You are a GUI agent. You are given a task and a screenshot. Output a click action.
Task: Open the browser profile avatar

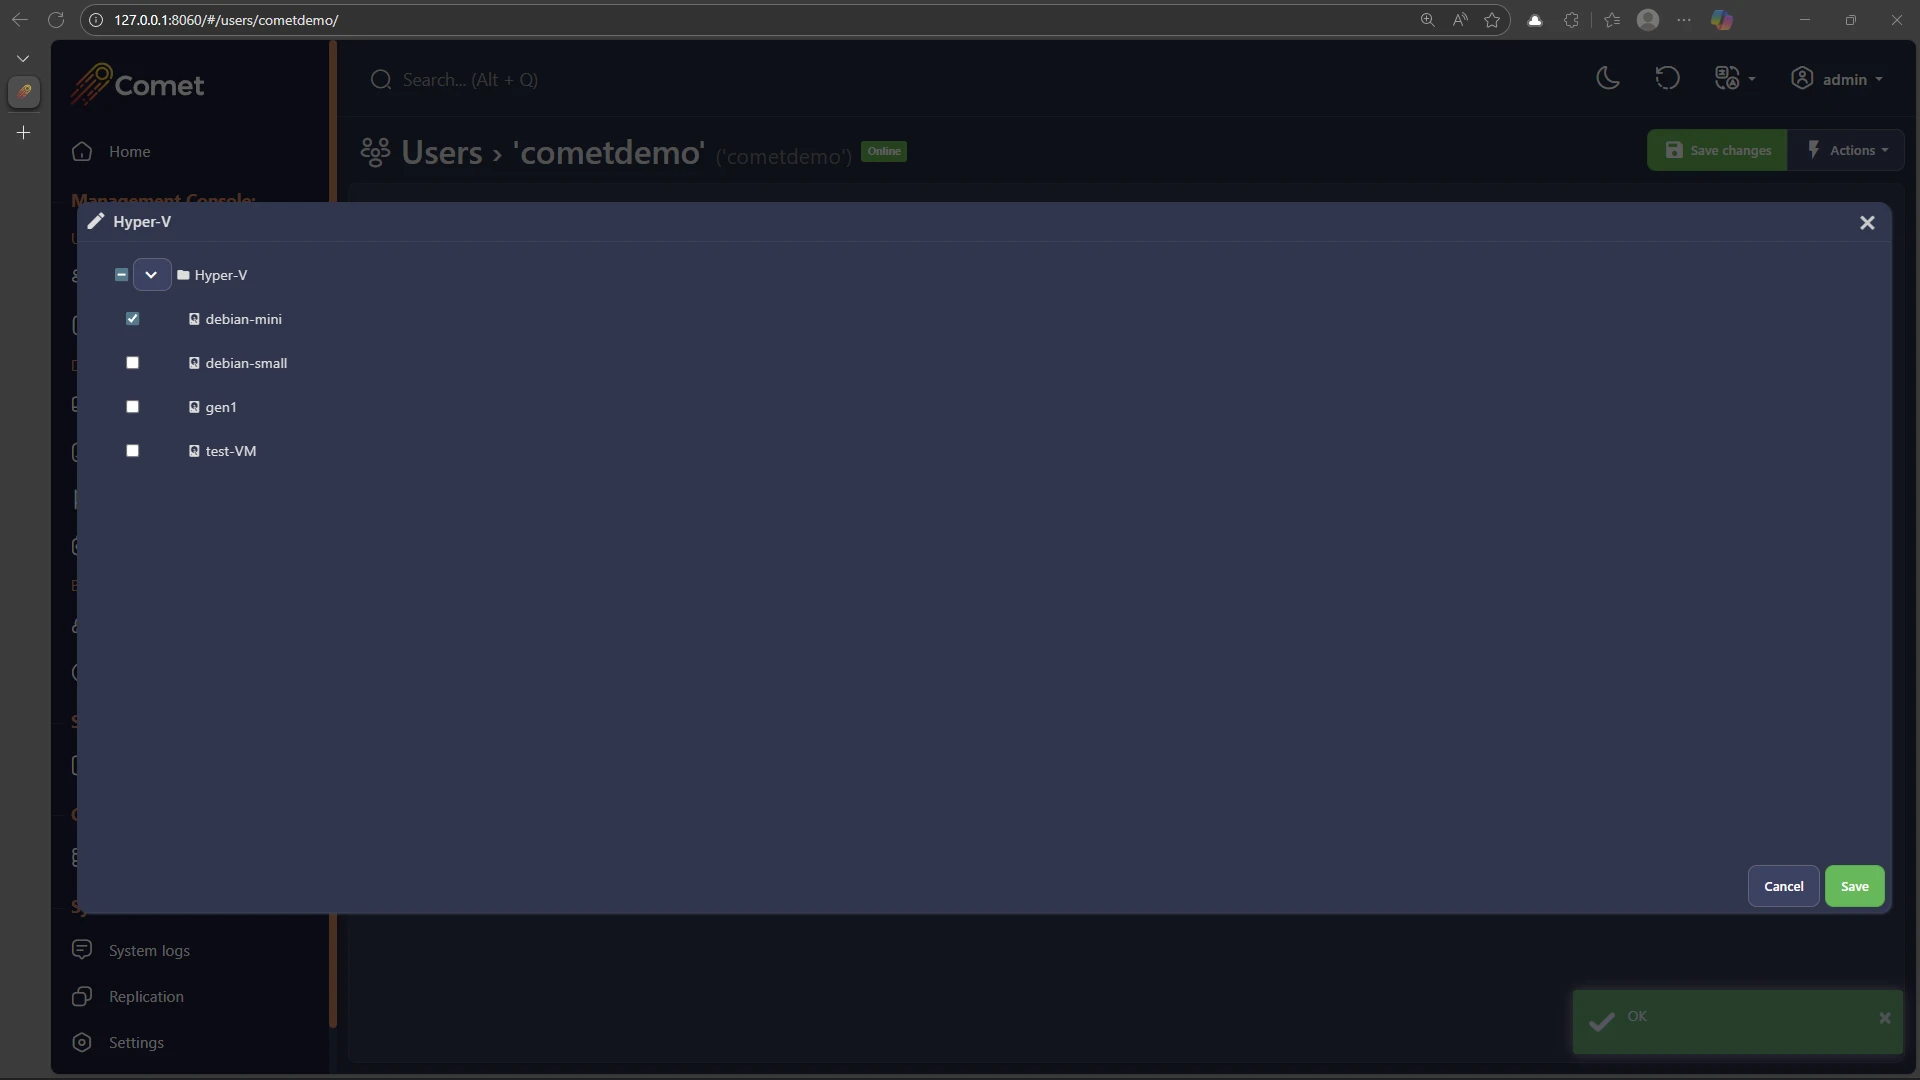pyautogui.click(x=1648, y=20)
